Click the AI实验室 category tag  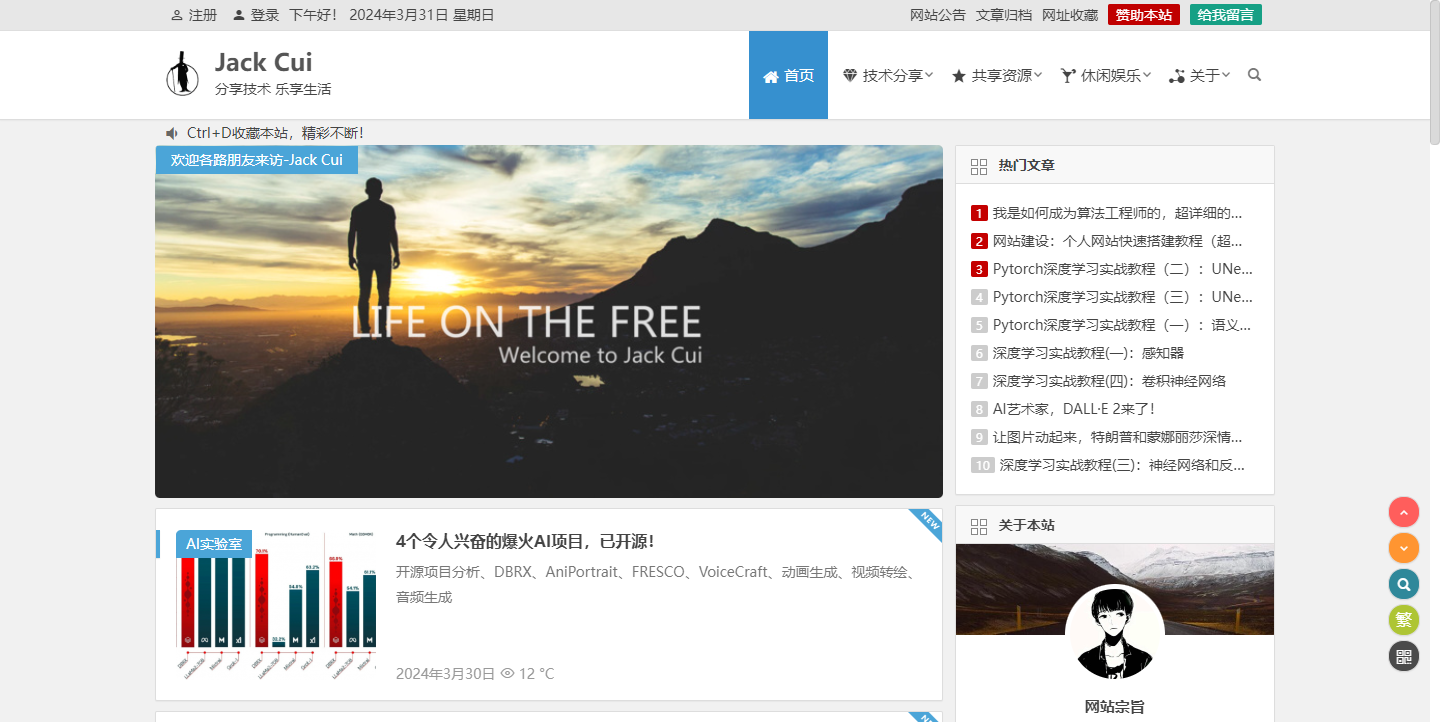tap(214, 544)
